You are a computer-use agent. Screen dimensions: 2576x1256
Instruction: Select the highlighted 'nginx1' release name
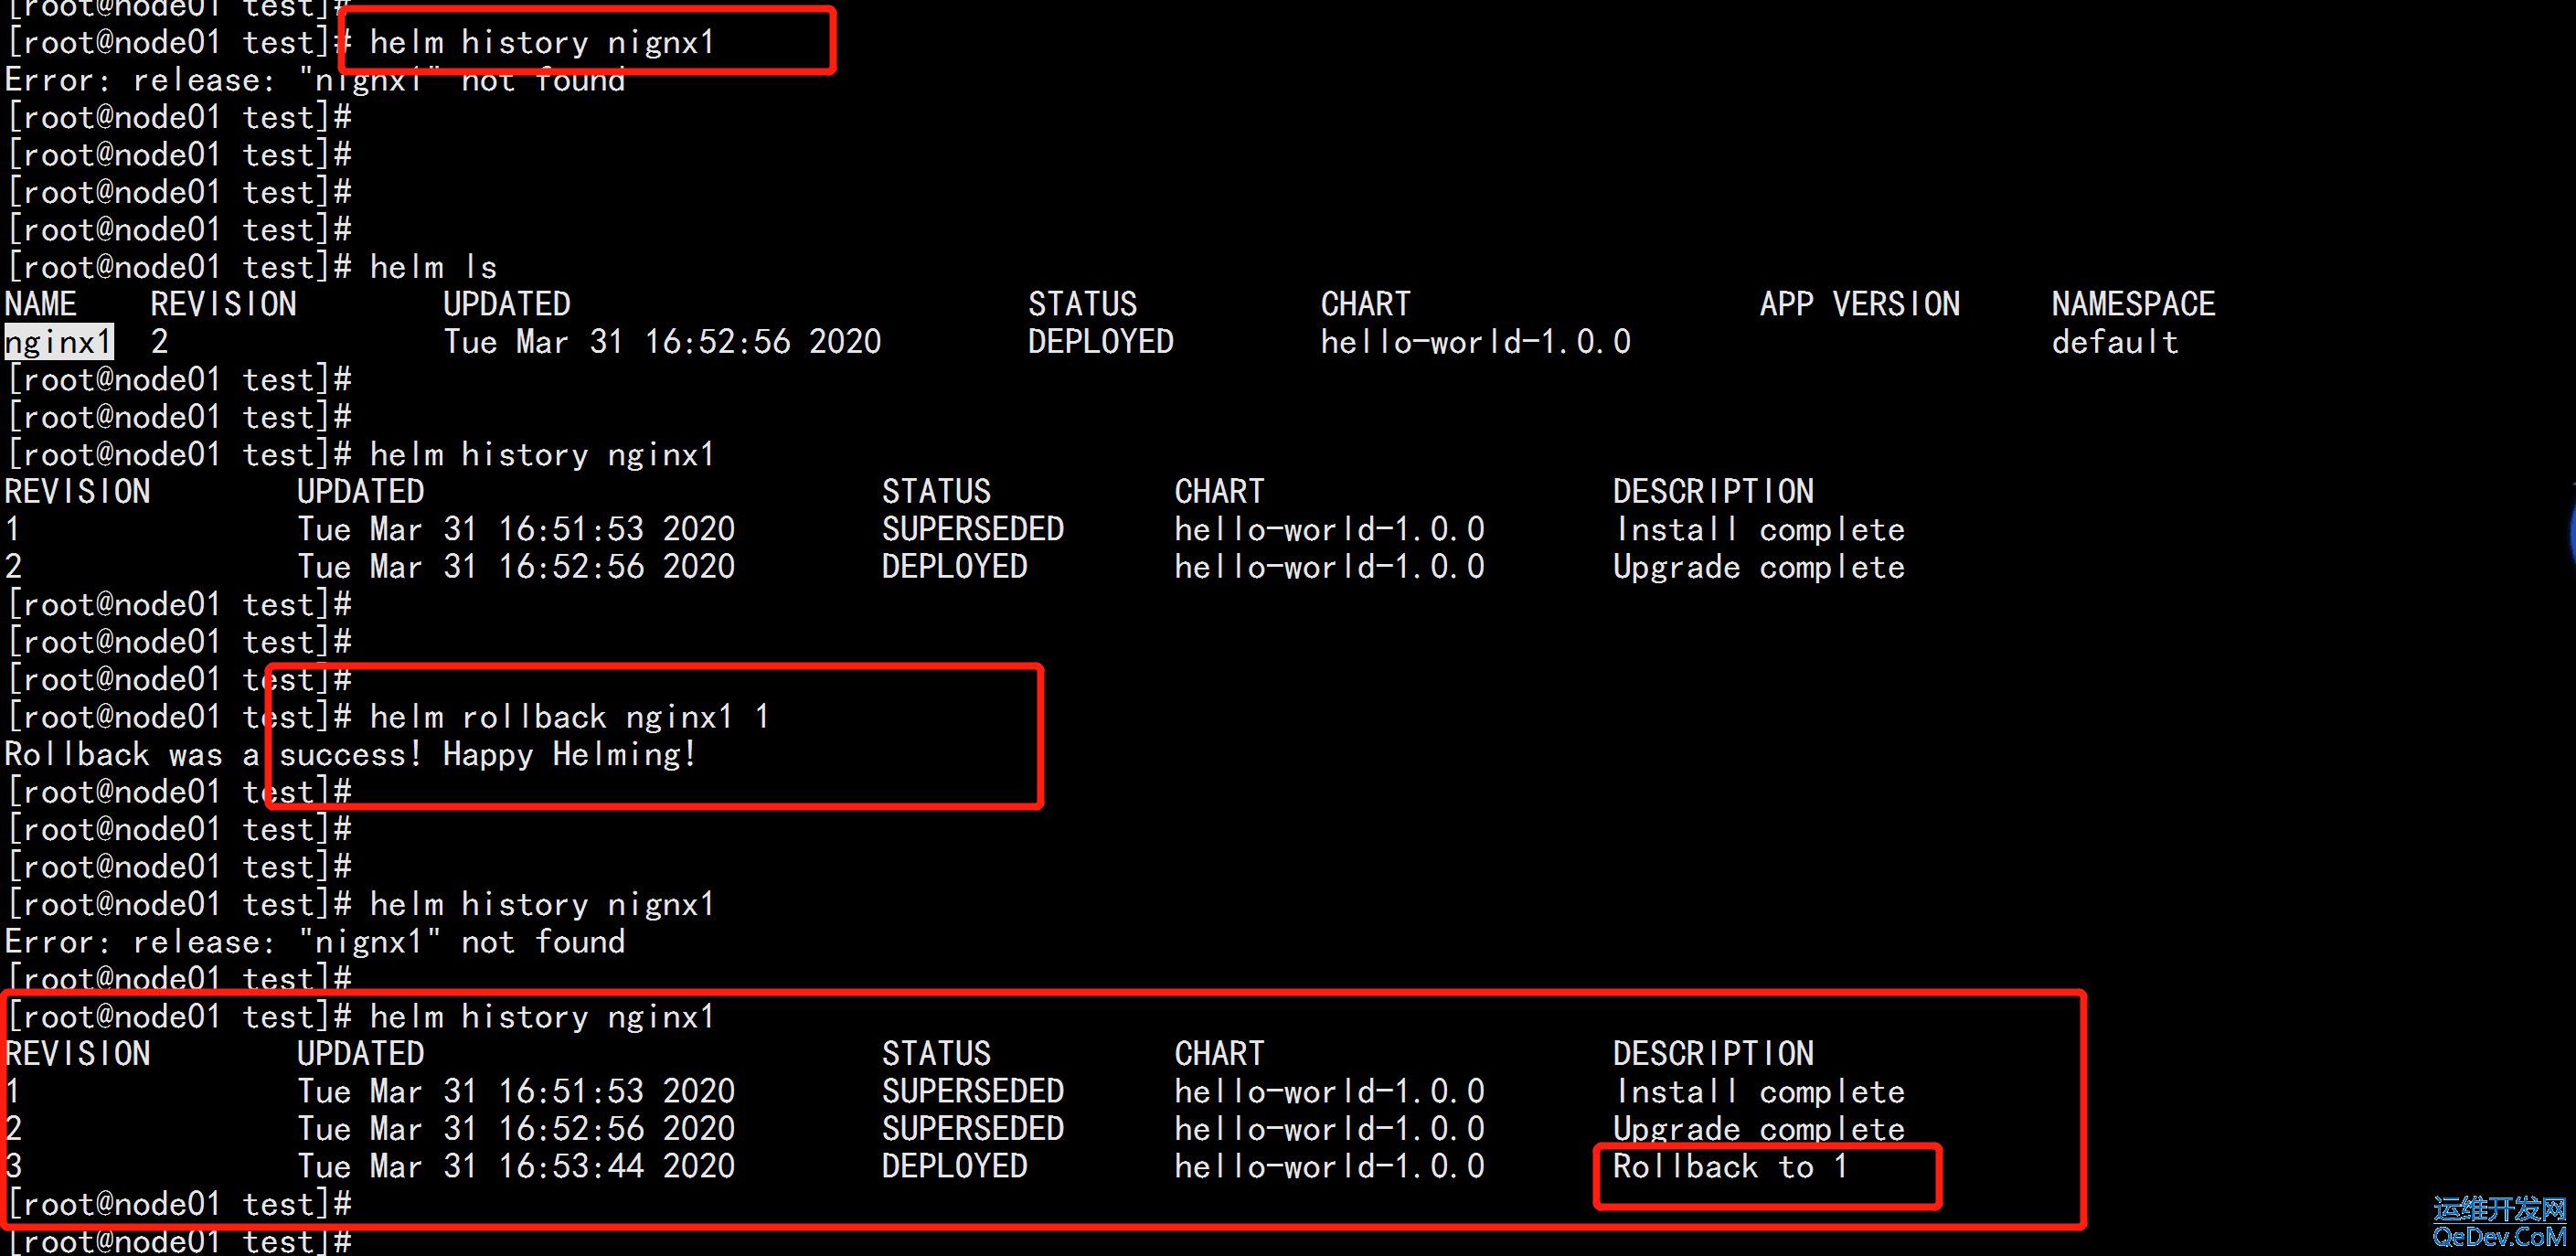coord(59,342)
